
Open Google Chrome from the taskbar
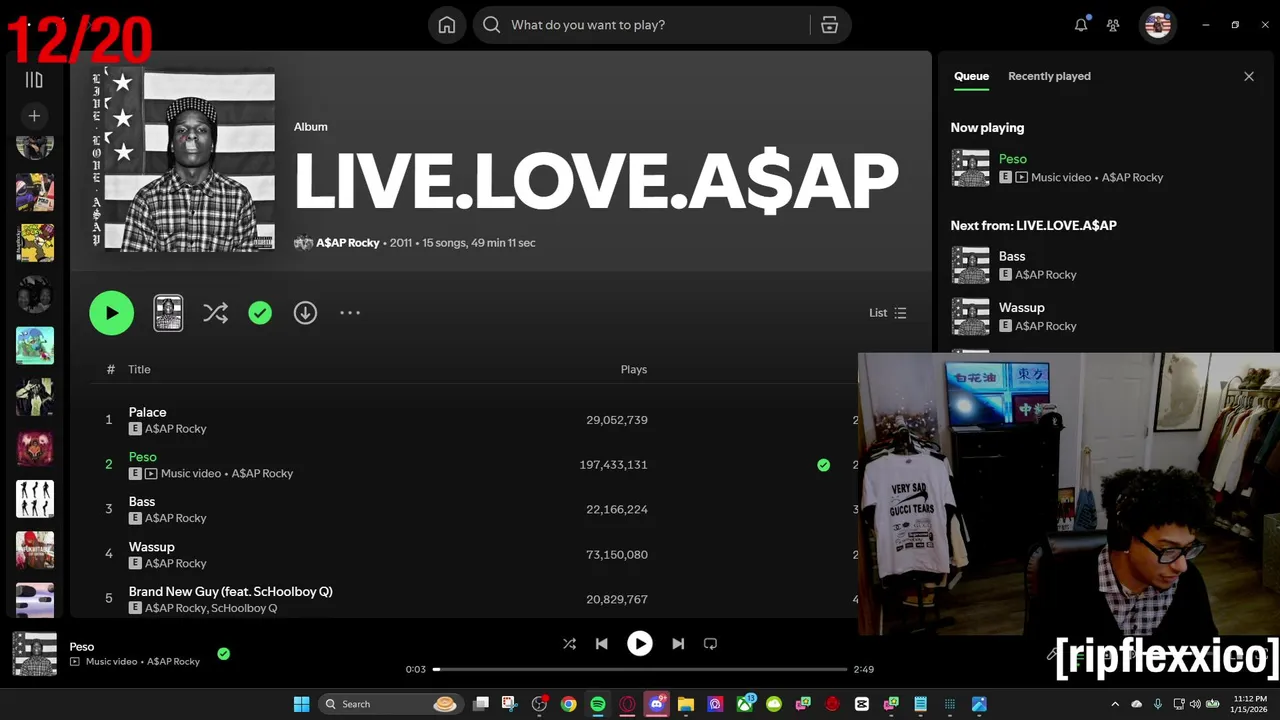(x=568, y=704)
